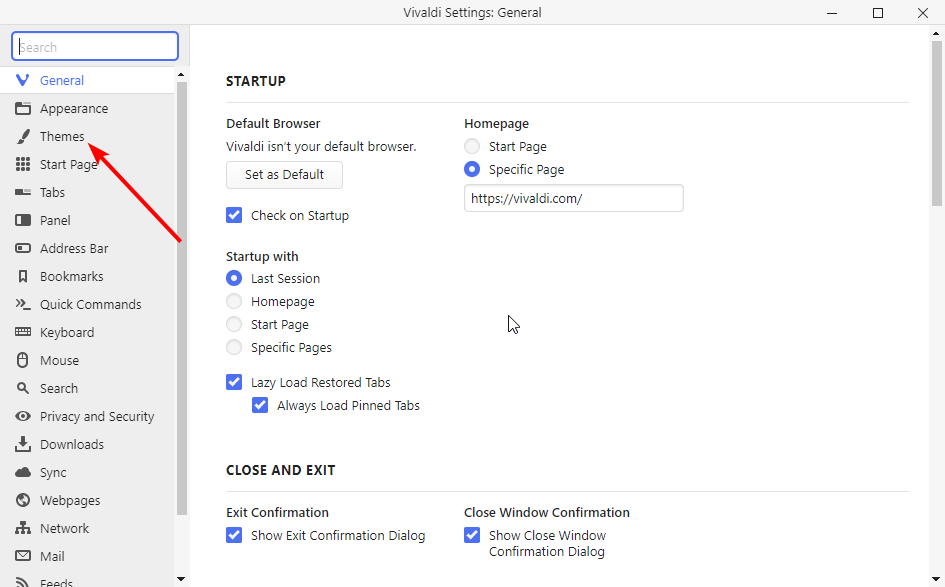
Task: Click the Mail envelope icon
Action: click(23, 556)
